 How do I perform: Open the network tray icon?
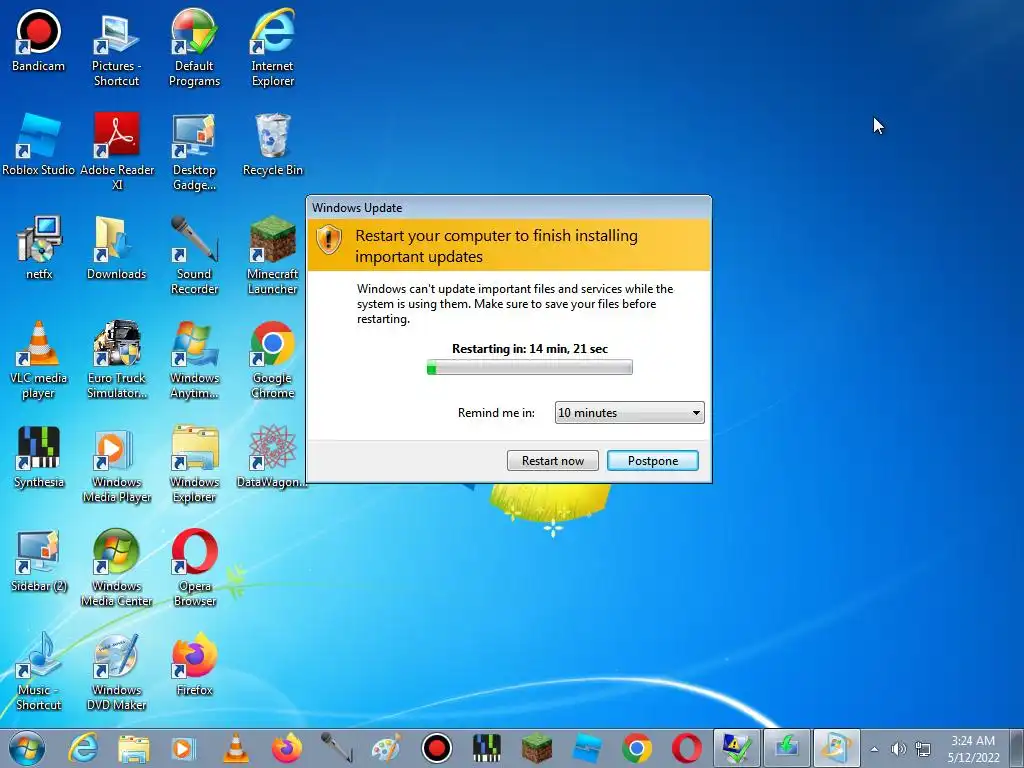923,749
